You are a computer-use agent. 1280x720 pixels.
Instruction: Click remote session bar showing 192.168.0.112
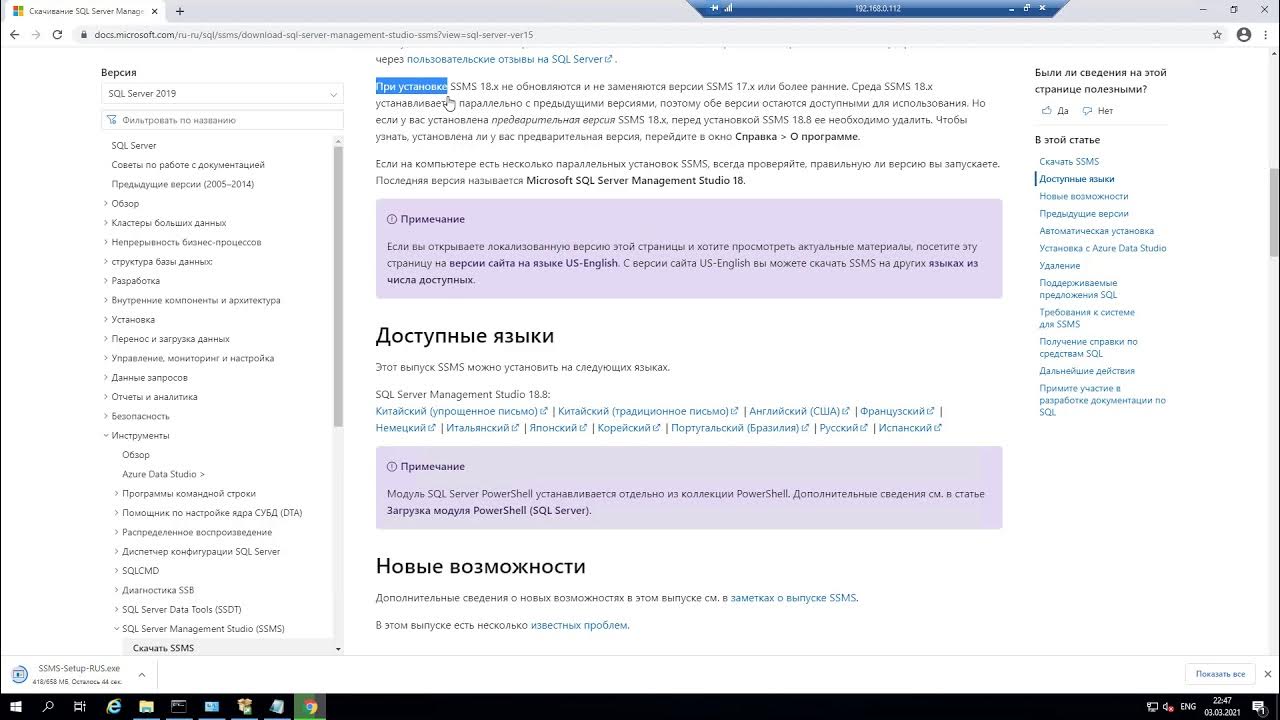pos(877,8)
